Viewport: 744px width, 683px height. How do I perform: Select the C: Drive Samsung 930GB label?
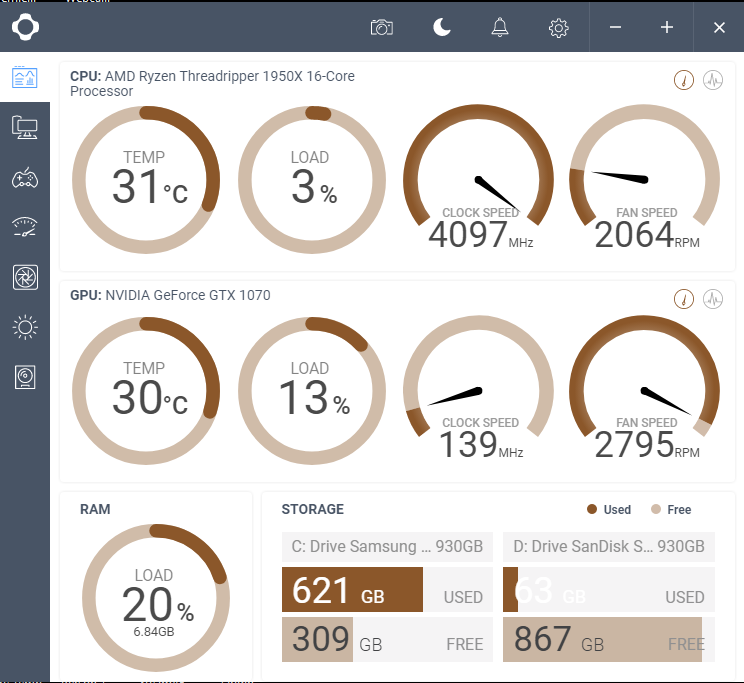click(387, 546)
